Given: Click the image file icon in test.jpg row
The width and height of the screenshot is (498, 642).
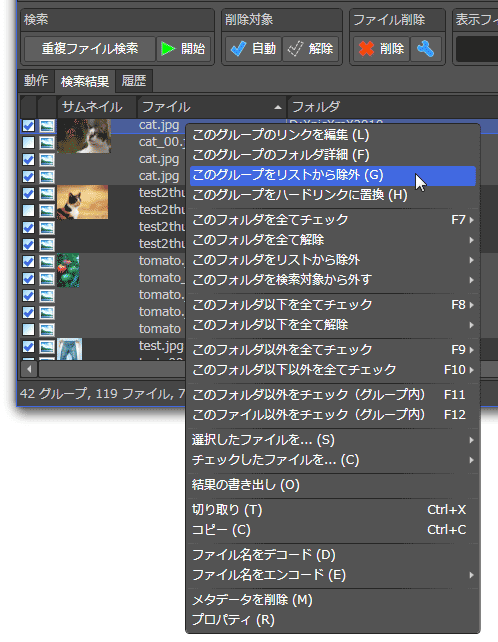Looking at the screenshot, I should 47,346.
